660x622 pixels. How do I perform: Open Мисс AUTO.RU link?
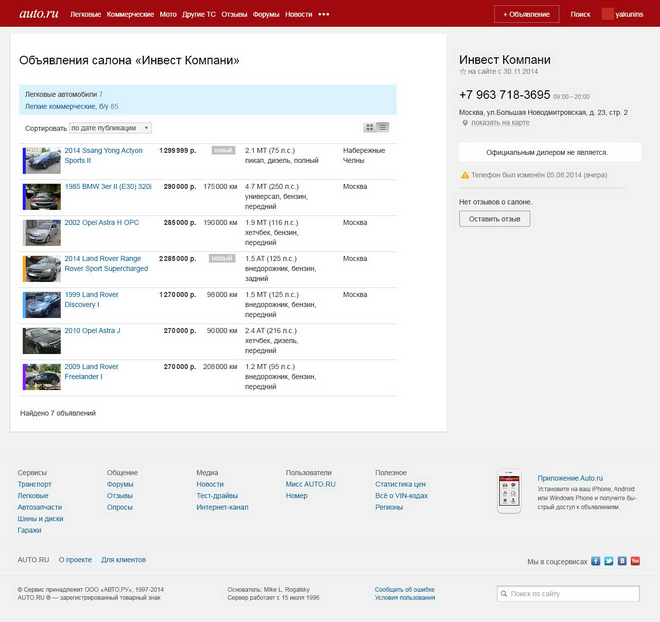[311, 484]
